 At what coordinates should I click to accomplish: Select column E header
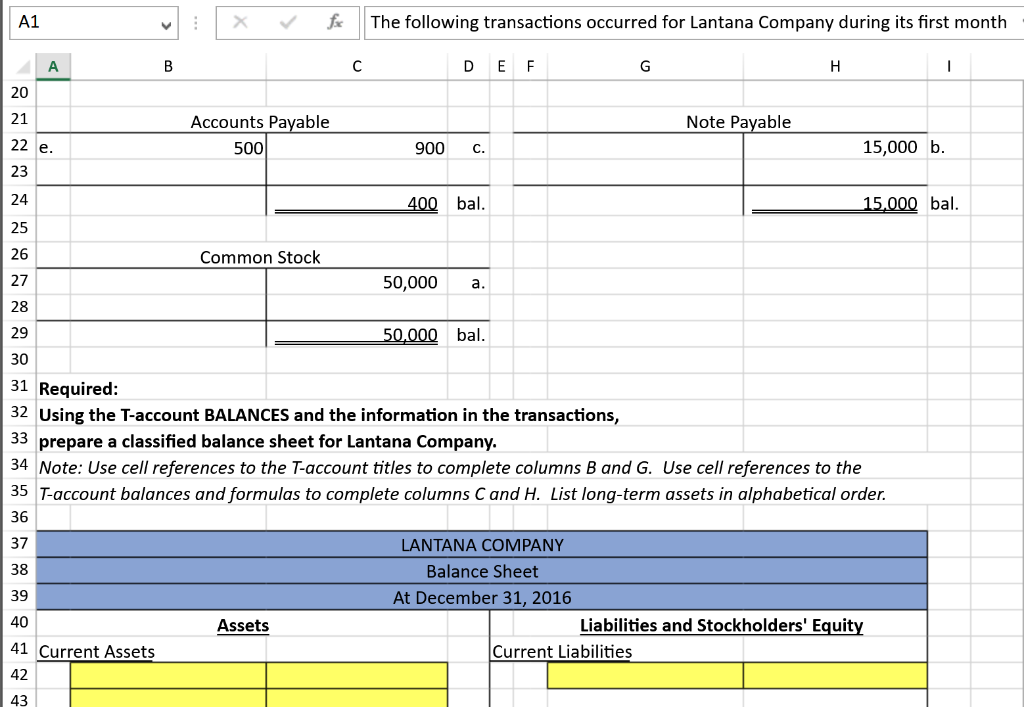pyautogui.click(x=501, y=67)
